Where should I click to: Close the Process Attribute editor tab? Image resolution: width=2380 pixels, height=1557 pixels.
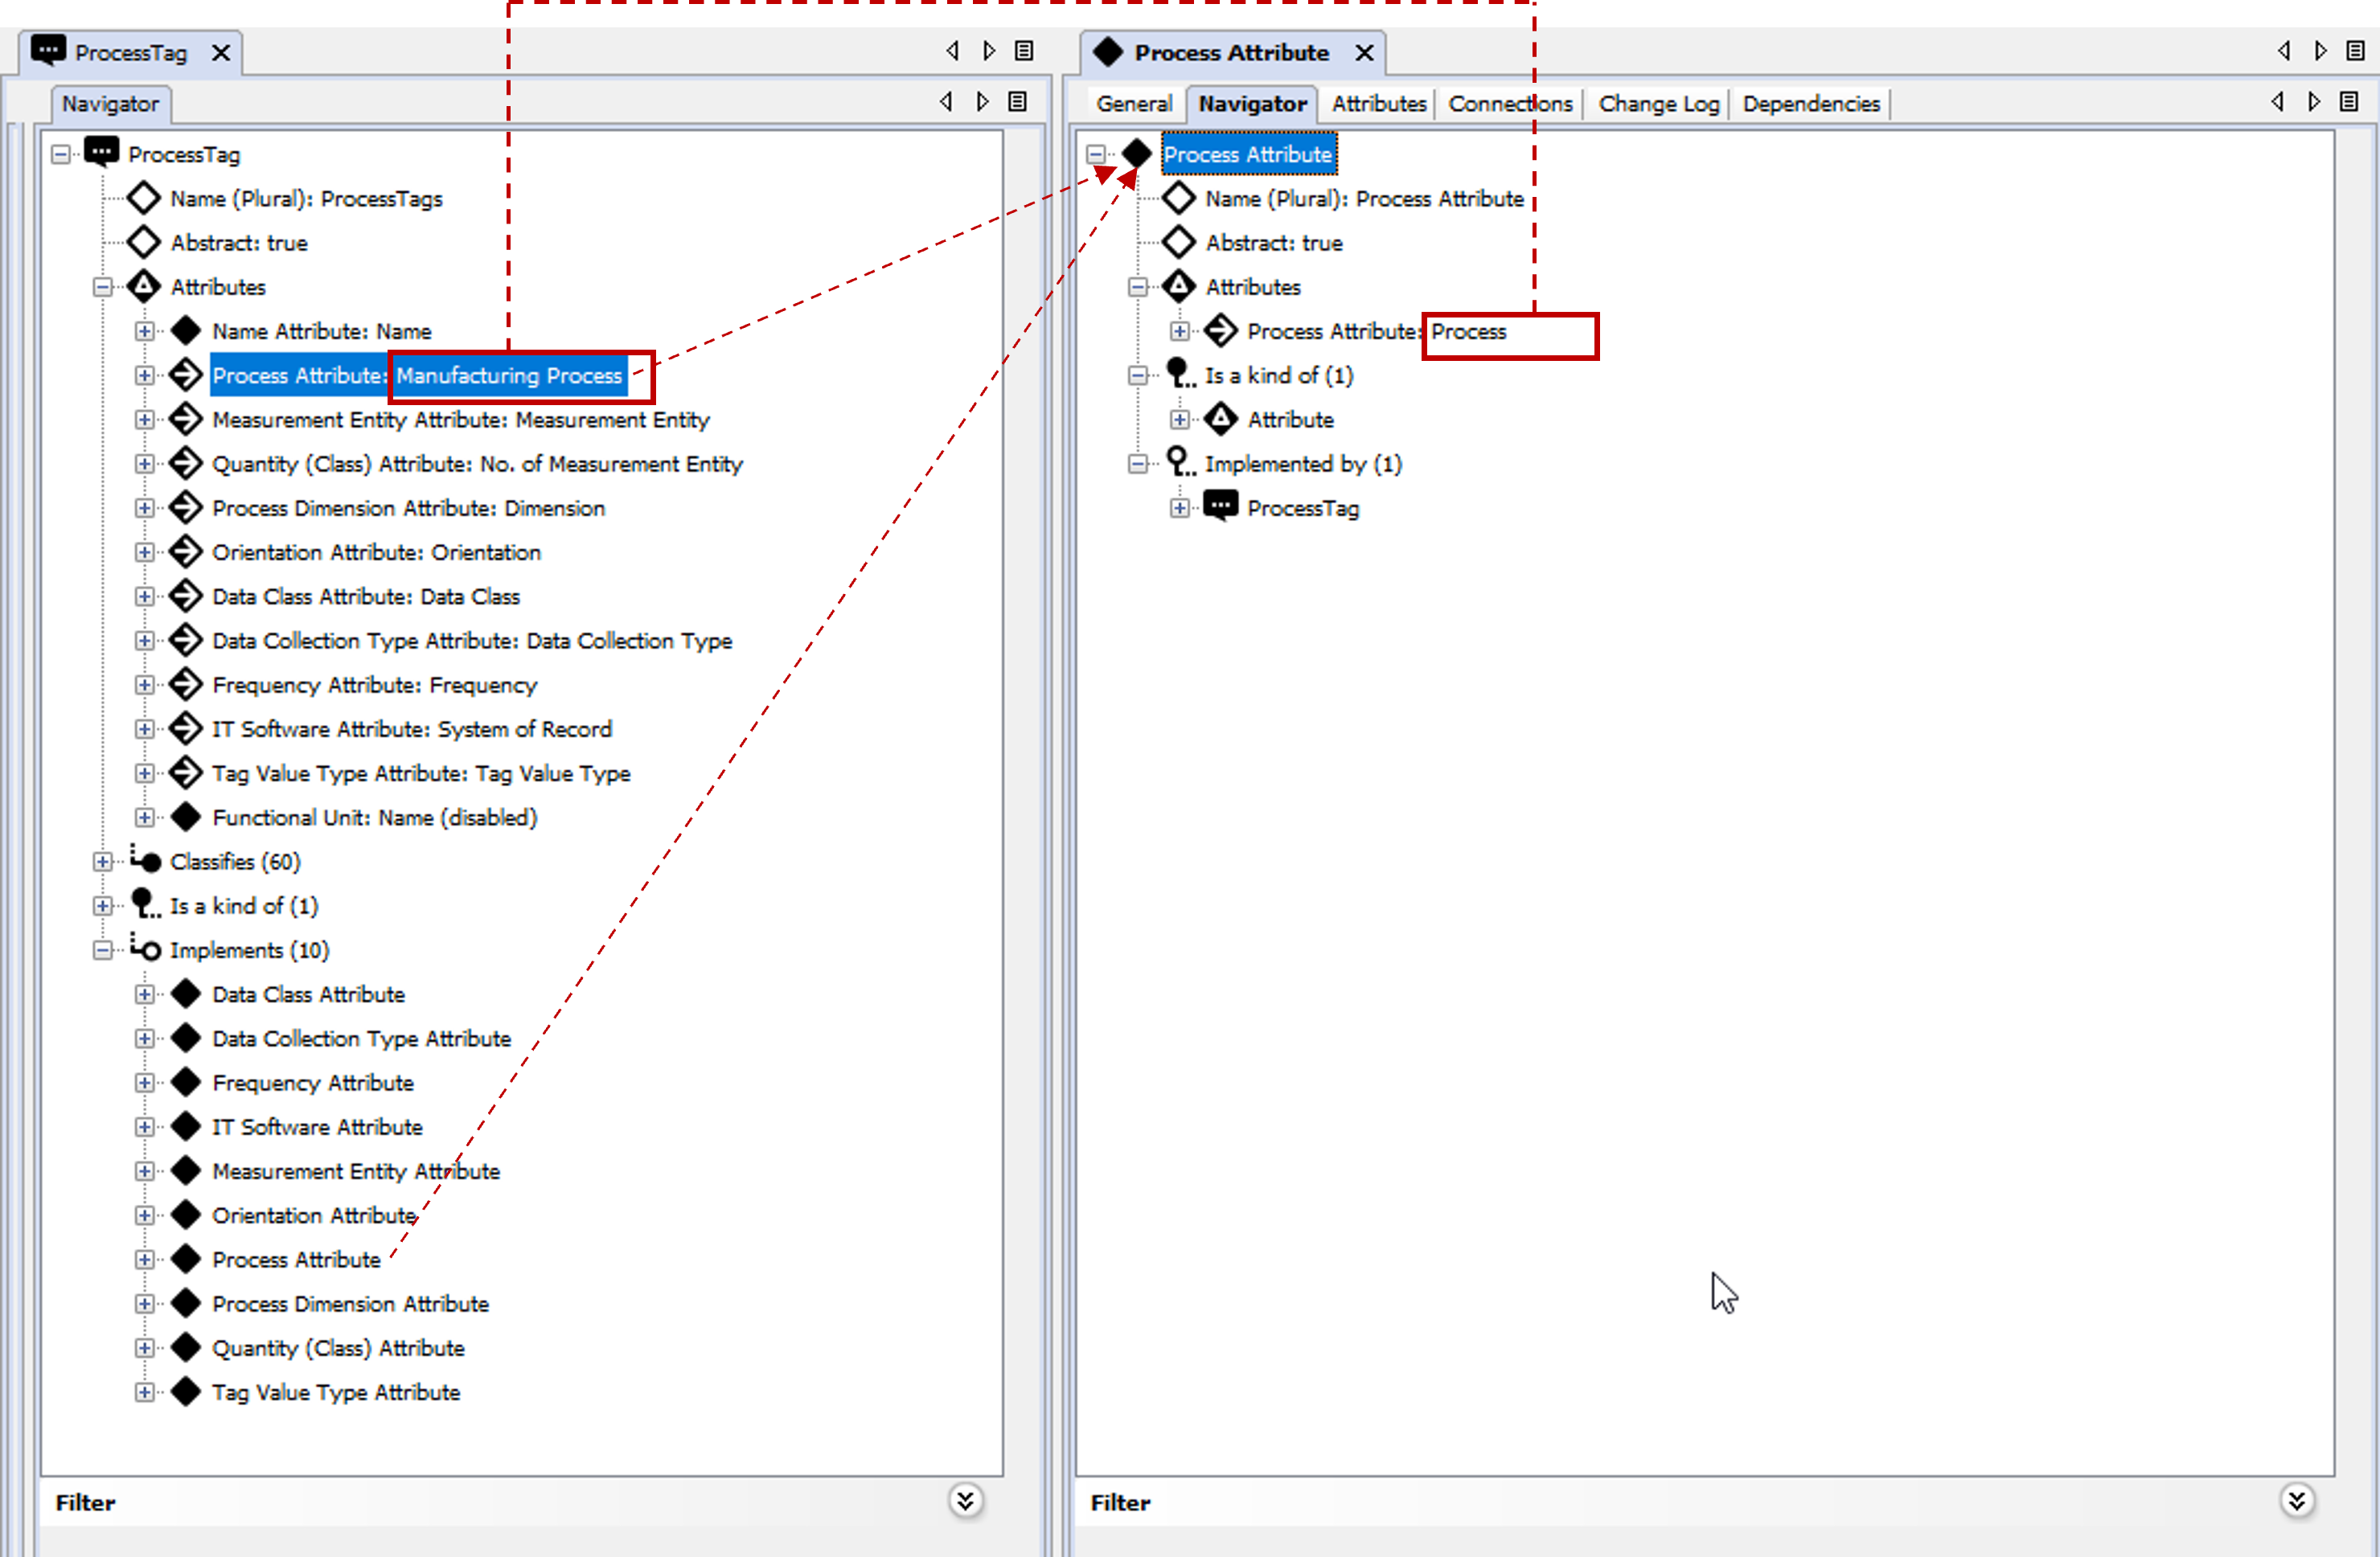tap(1364, 53)
